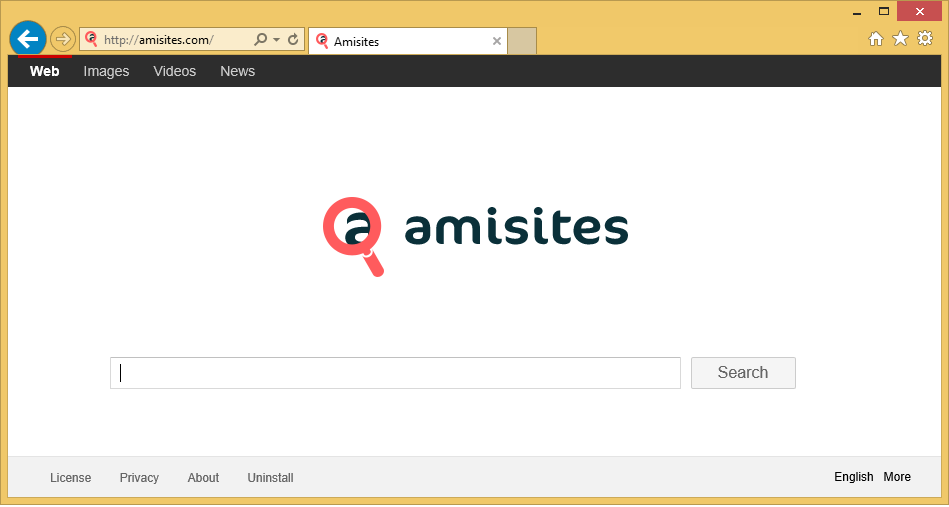The height and width of the screenshot is (507, 949).
Task: Refresh the page with the reload icon
Action: [x=293, y=40]
